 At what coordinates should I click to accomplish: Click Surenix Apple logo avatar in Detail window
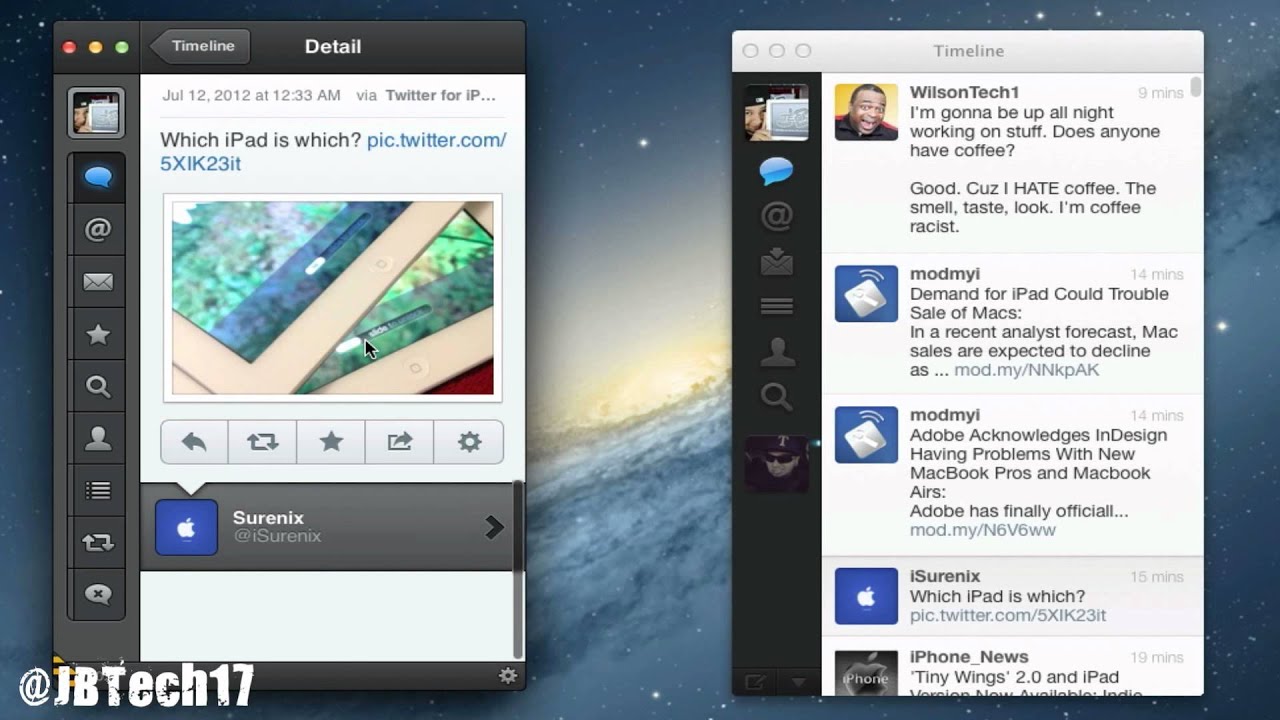[x=186, y=527]
